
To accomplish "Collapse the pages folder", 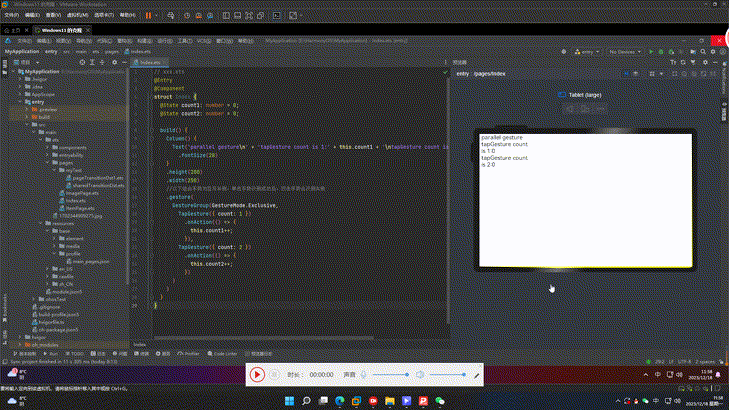I will pyautogui.click(x=47, y=163).
